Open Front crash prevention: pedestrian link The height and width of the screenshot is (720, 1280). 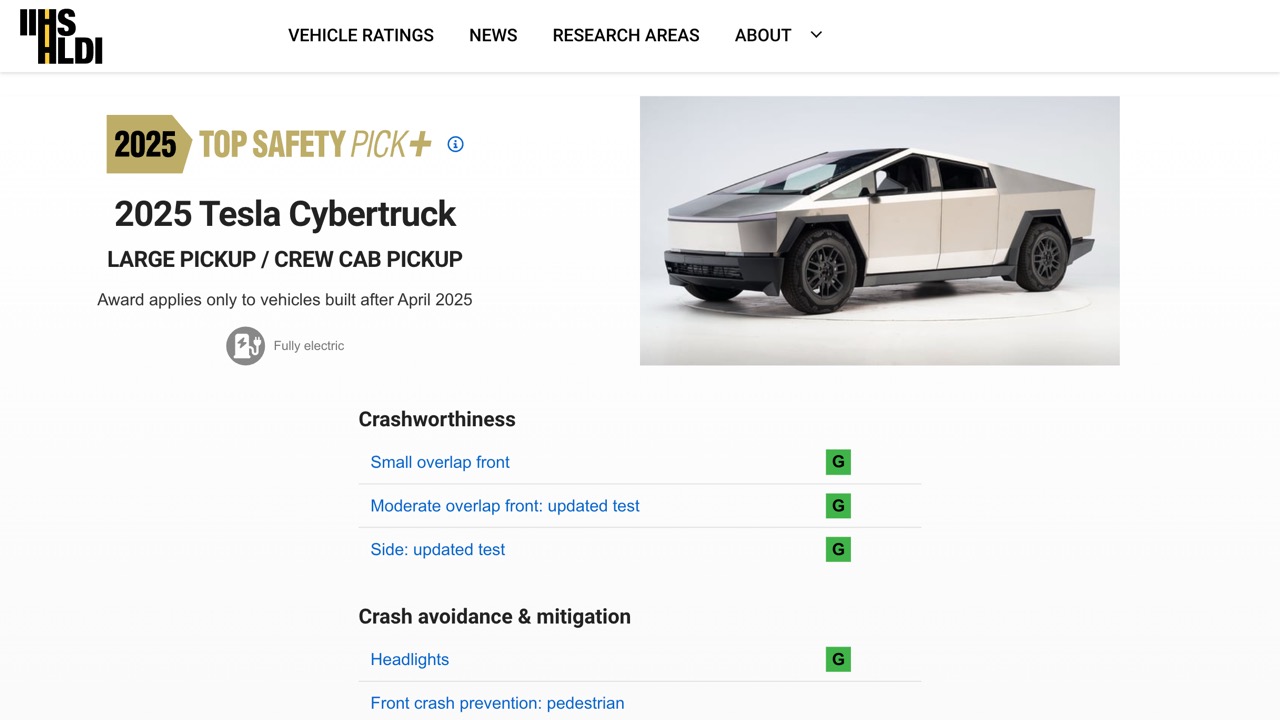click(x=497, y=703)
